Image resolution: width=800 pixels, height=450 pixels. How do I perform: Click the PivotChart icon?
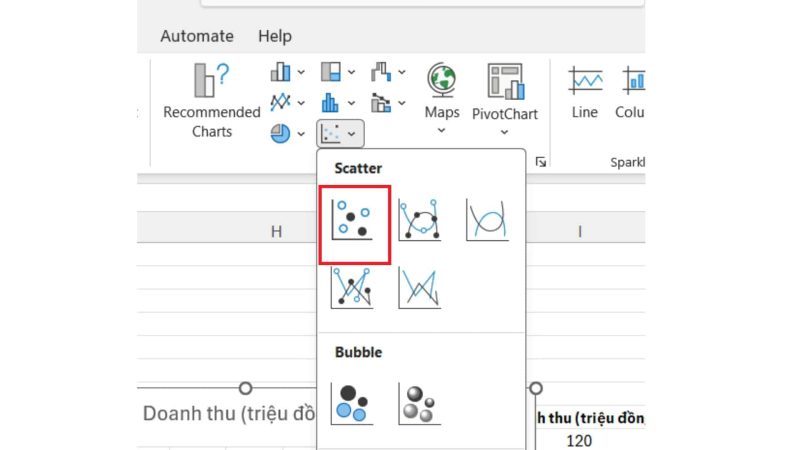pyautogui.click(x=505, y=81)
